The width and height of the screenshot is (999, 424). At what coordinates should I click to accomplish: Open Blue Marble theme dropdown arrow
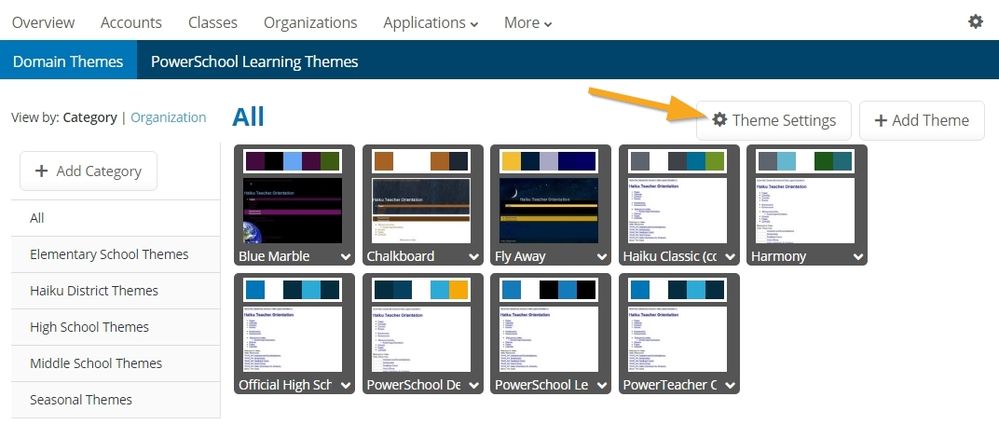coord(345,257)
